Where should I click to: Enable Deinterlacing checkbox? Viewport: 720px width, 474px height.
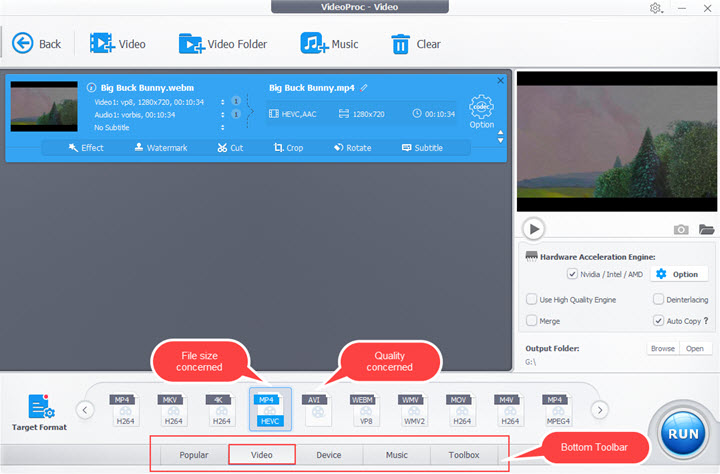658,299
